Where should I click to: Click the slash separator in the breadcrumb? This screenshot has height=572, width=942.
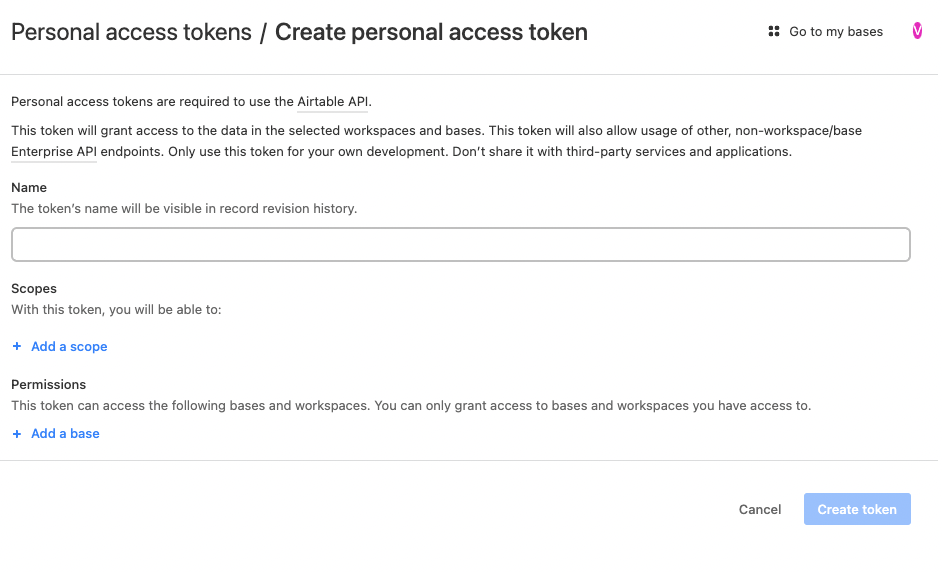pyautogui.click(x=263, y=33)
